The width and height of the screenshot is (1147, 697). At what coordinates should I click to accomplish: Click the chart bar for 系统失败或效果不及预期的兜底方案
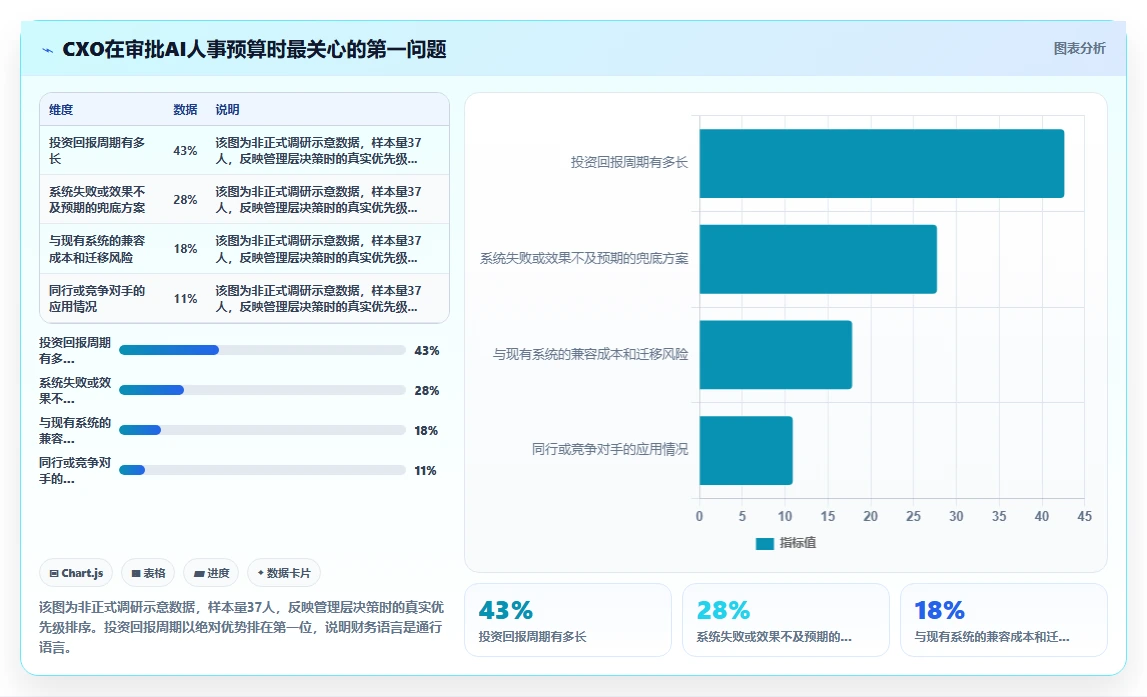(x=818, y=259)
